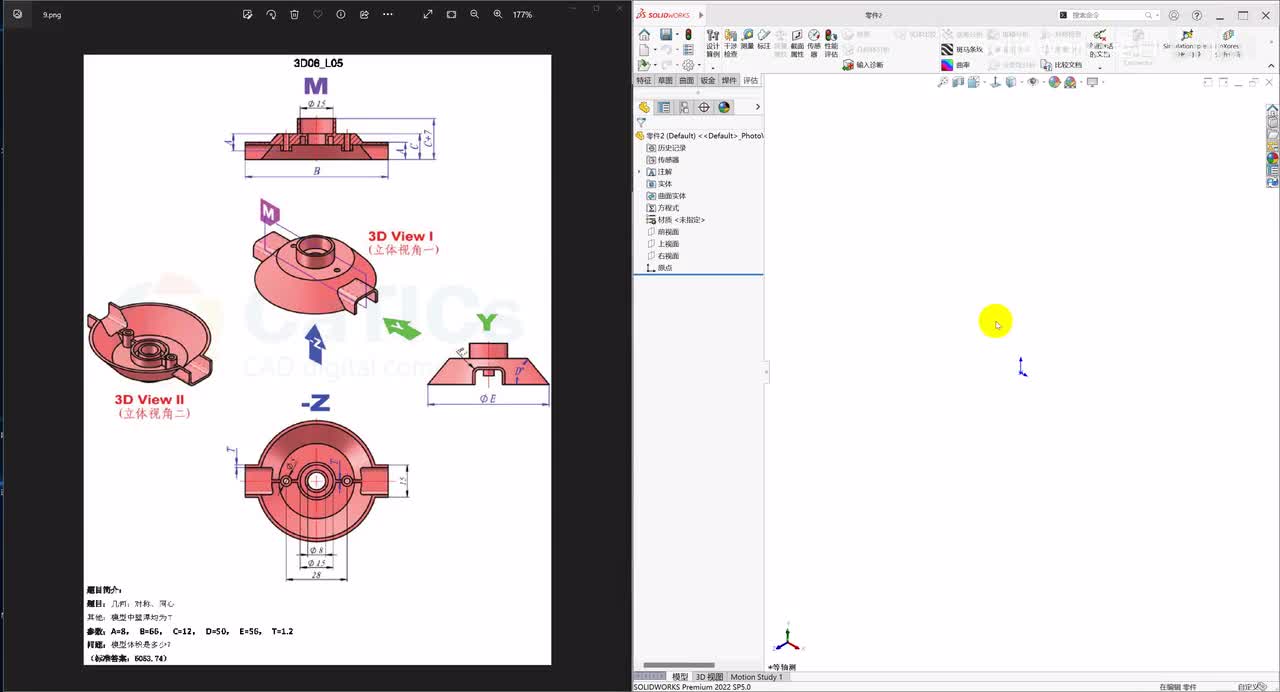Click the SOLIDWORKS command search field
The height and width of the screenshot is (692, 1280).
click(1108, 15)
